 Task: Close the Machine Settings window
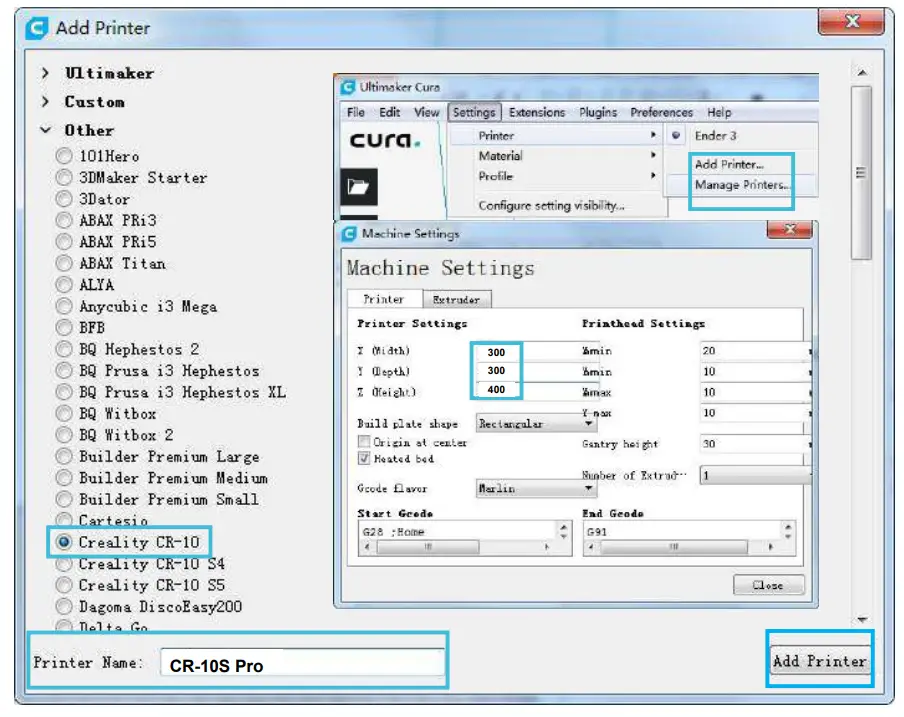tap(790, 229)
